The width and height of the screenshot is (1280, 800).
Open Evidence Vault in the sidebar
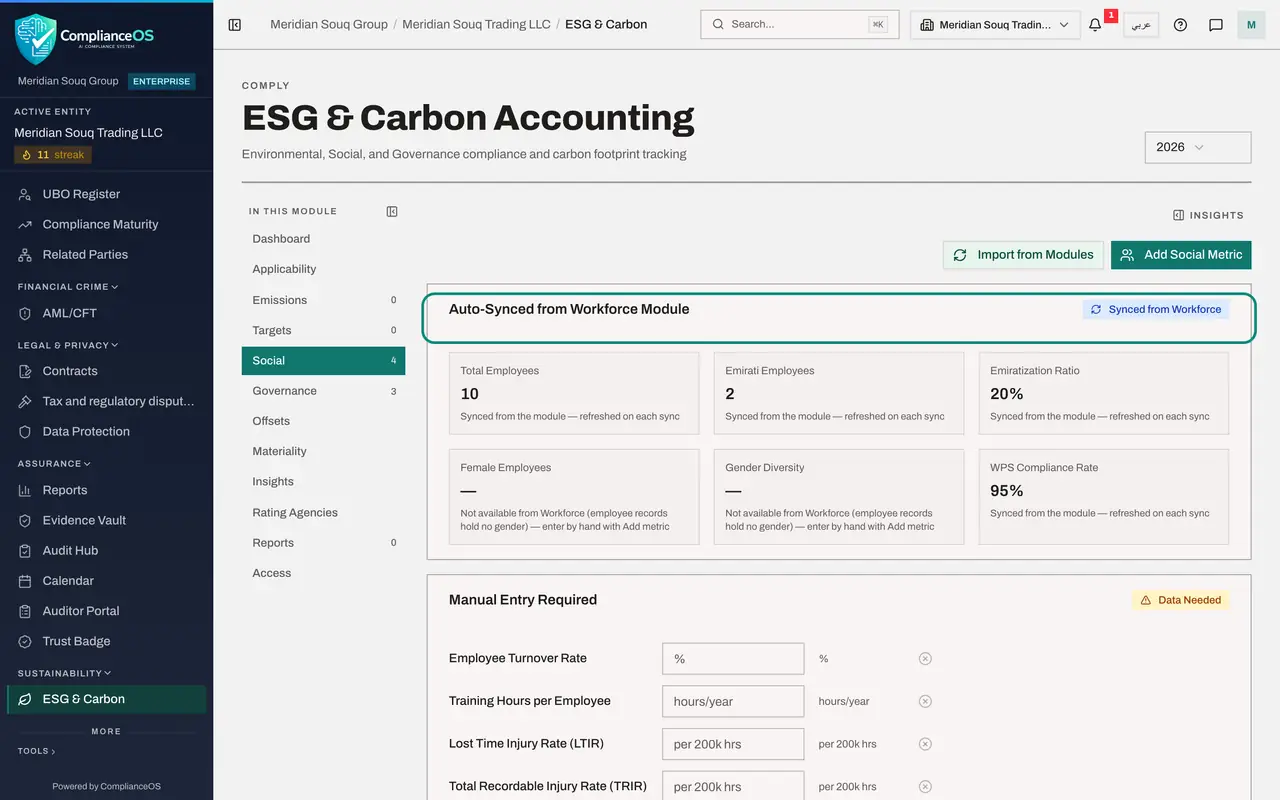click(x=106, y=520)
